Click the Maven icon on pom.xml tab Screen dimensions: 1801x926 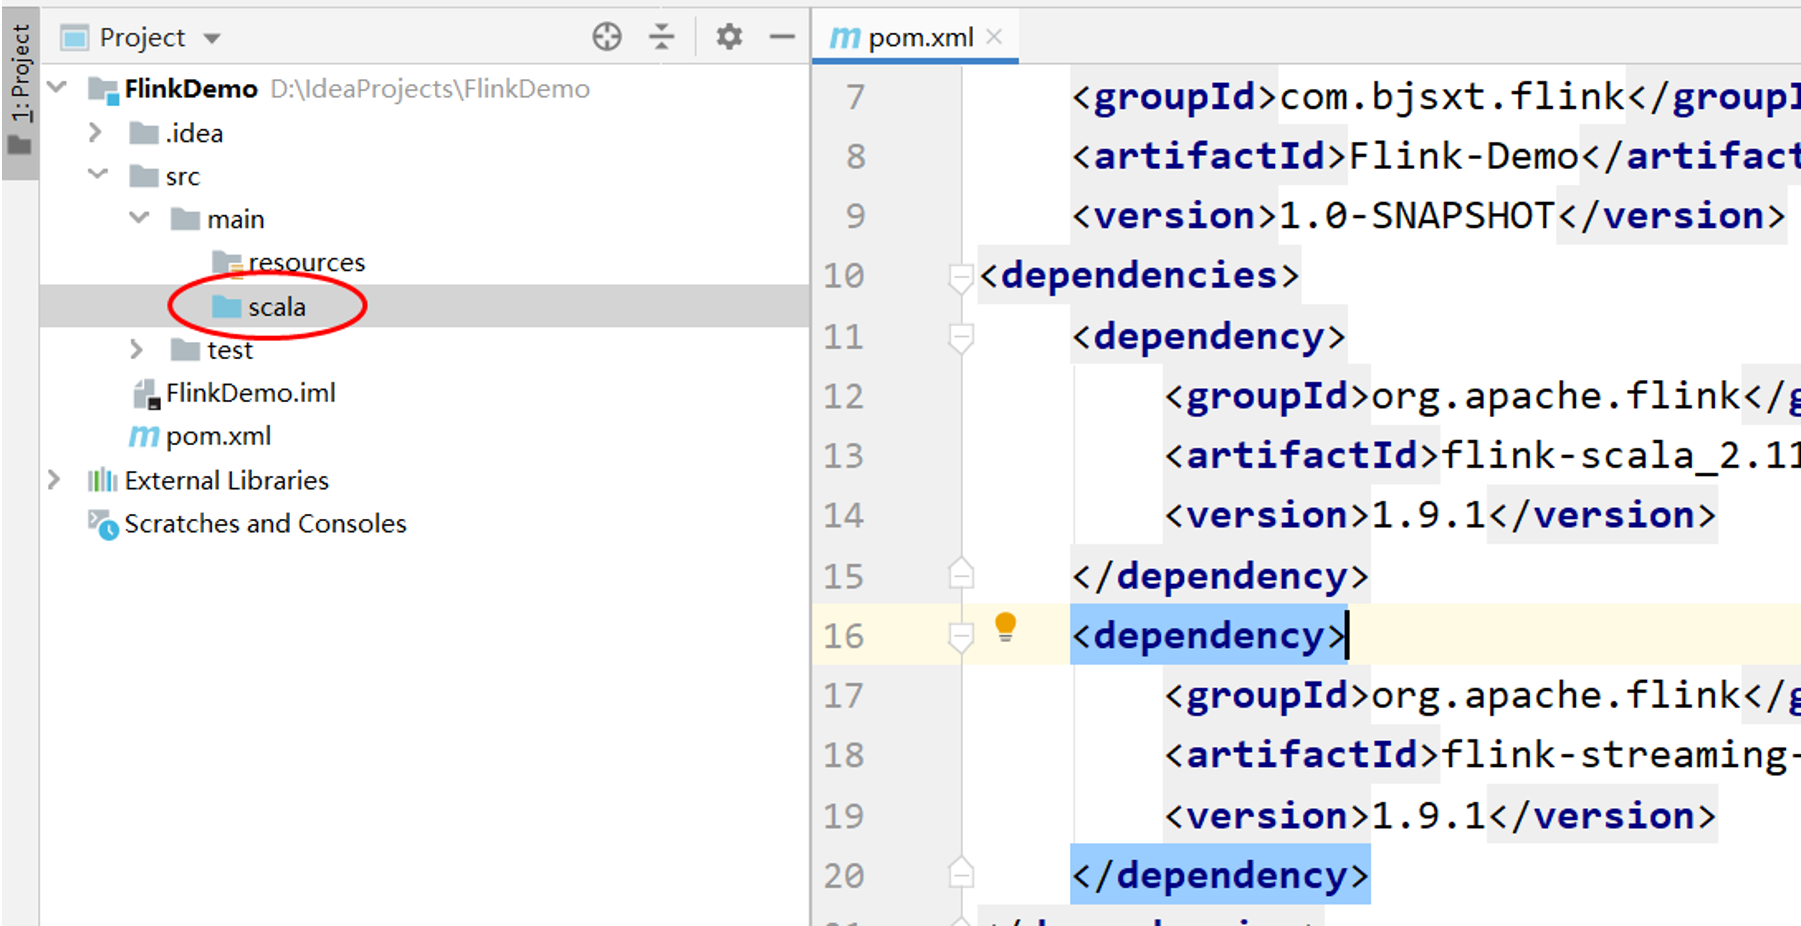click(845, 38)
